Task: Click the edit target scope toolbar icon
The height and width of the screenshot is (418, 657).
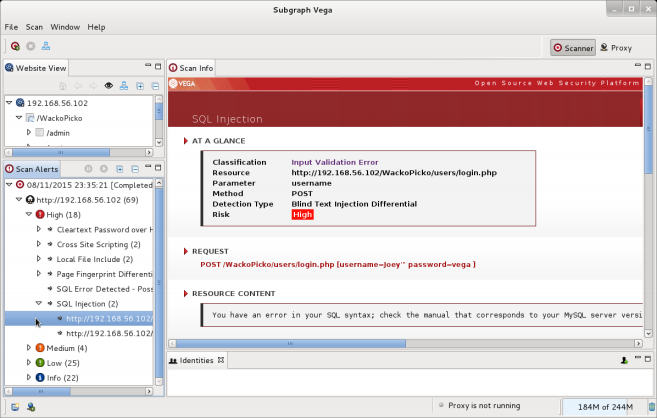Action: coord(46,46)
